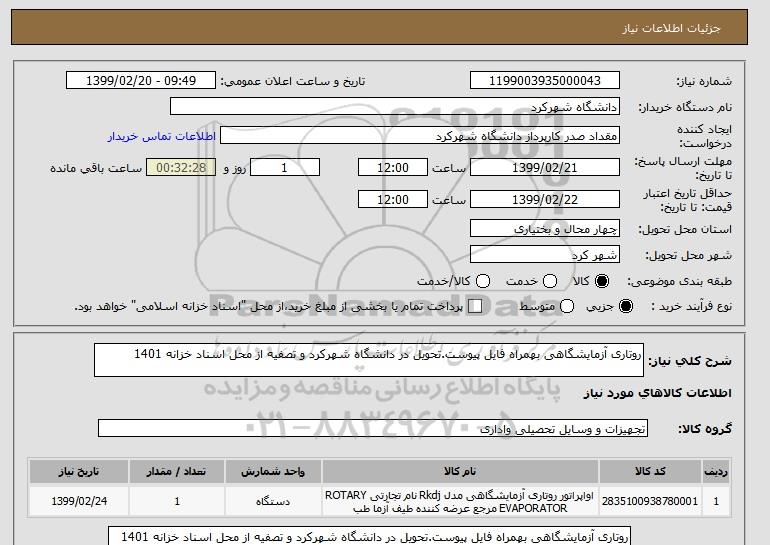Click the delivery city field شهر کرد
This screenshot has height=545, width=770.
(545, 254)
